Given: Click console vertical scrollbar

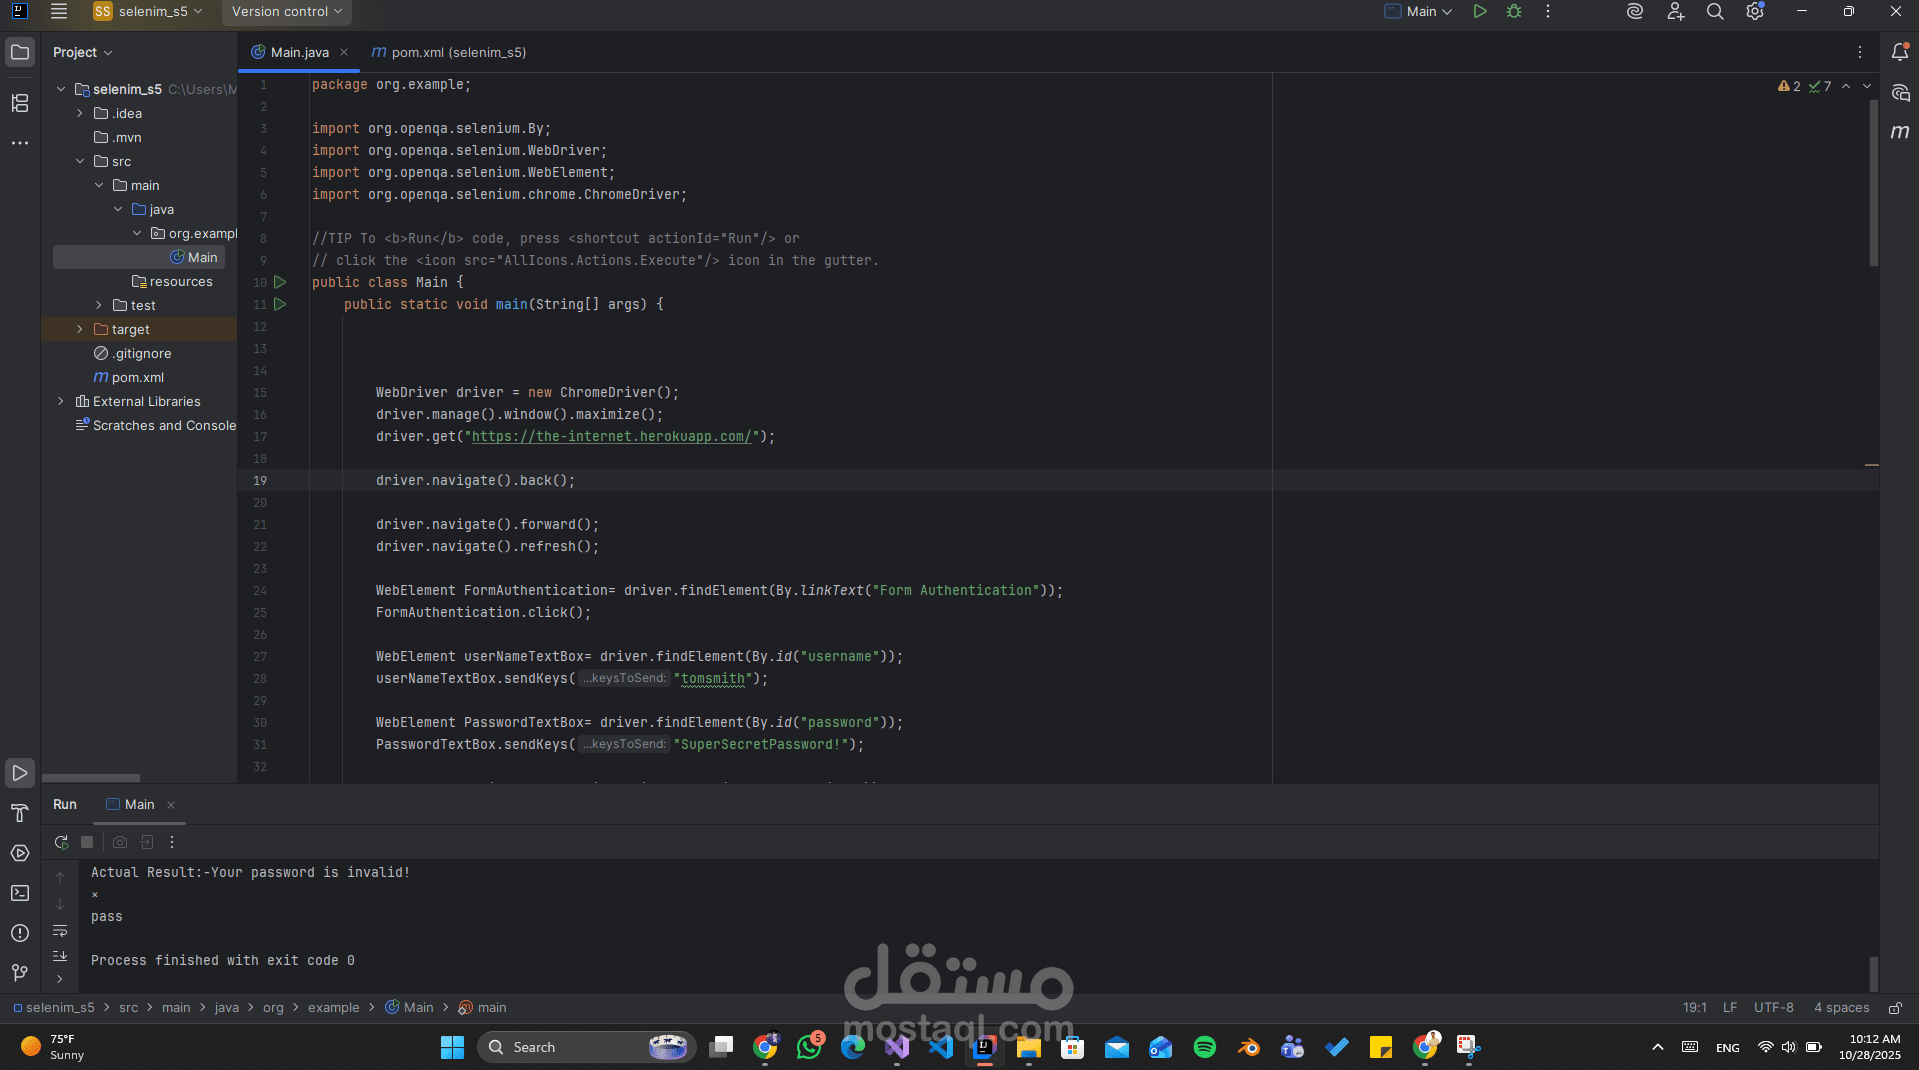Looking at the screenshot, I should coord(1874,972).
